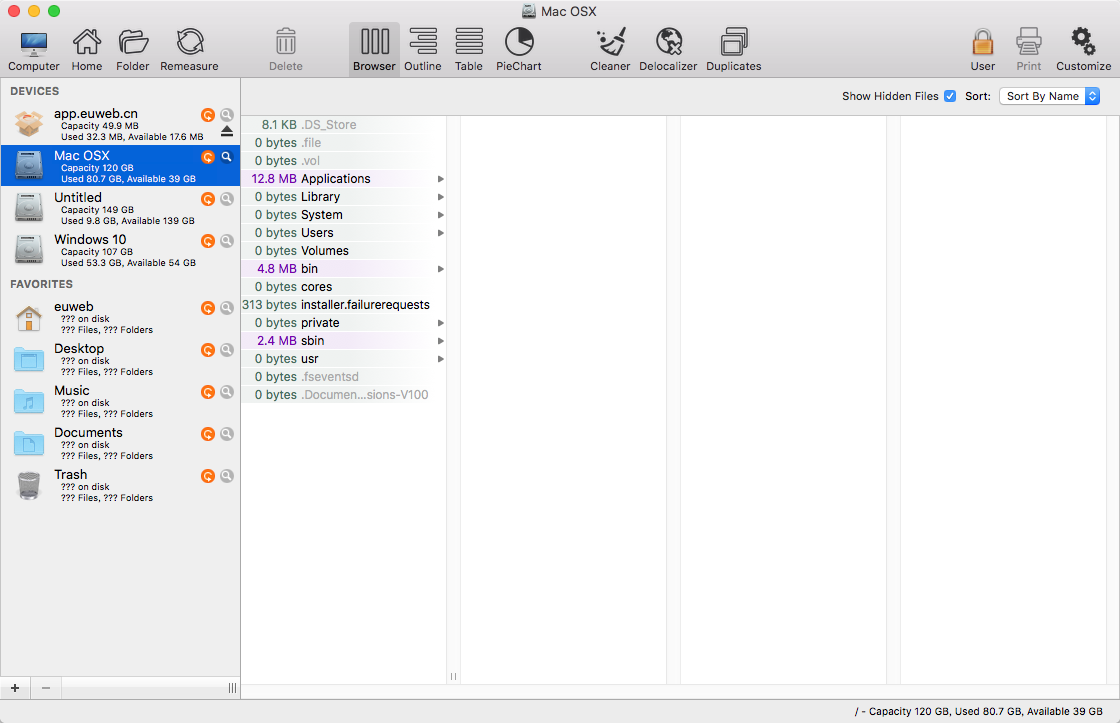The height and width of the screenshot is (723, 1120).
Task: Reveal app.euweb.cn with magnifier icon
Action: [226, 114]
